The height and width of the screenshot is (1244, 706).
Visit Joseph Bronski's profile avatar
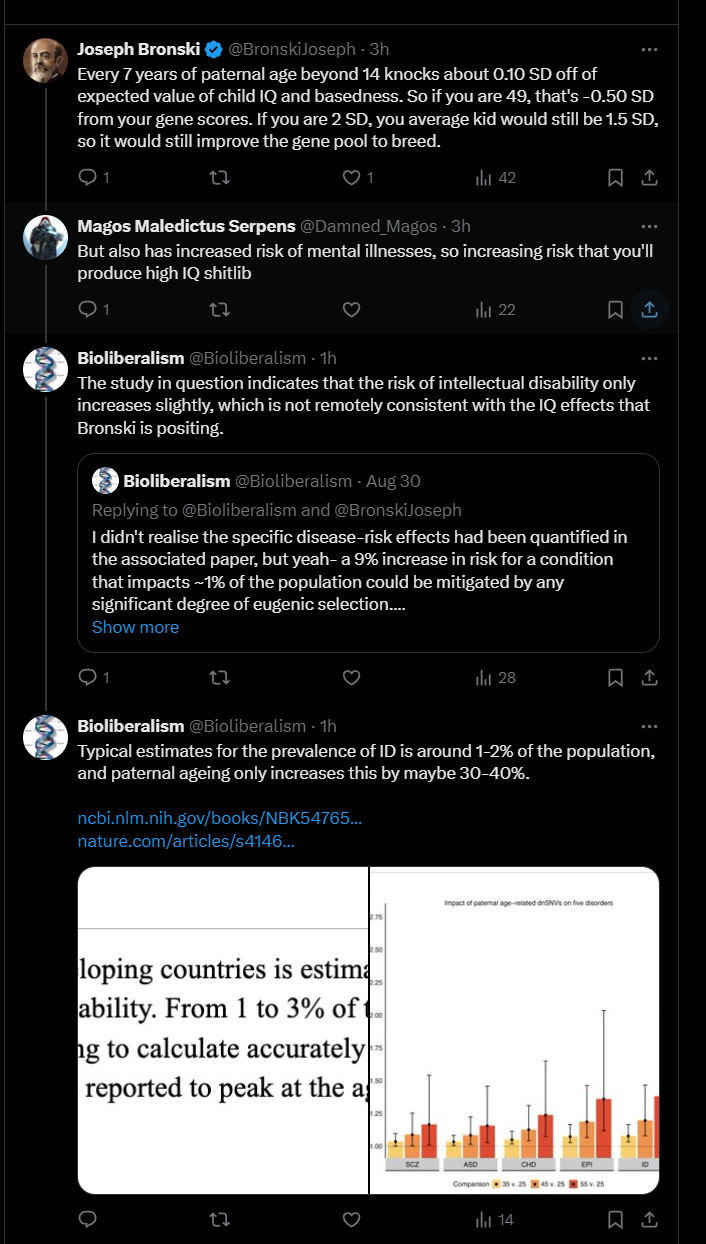click(x=45, y=62)
